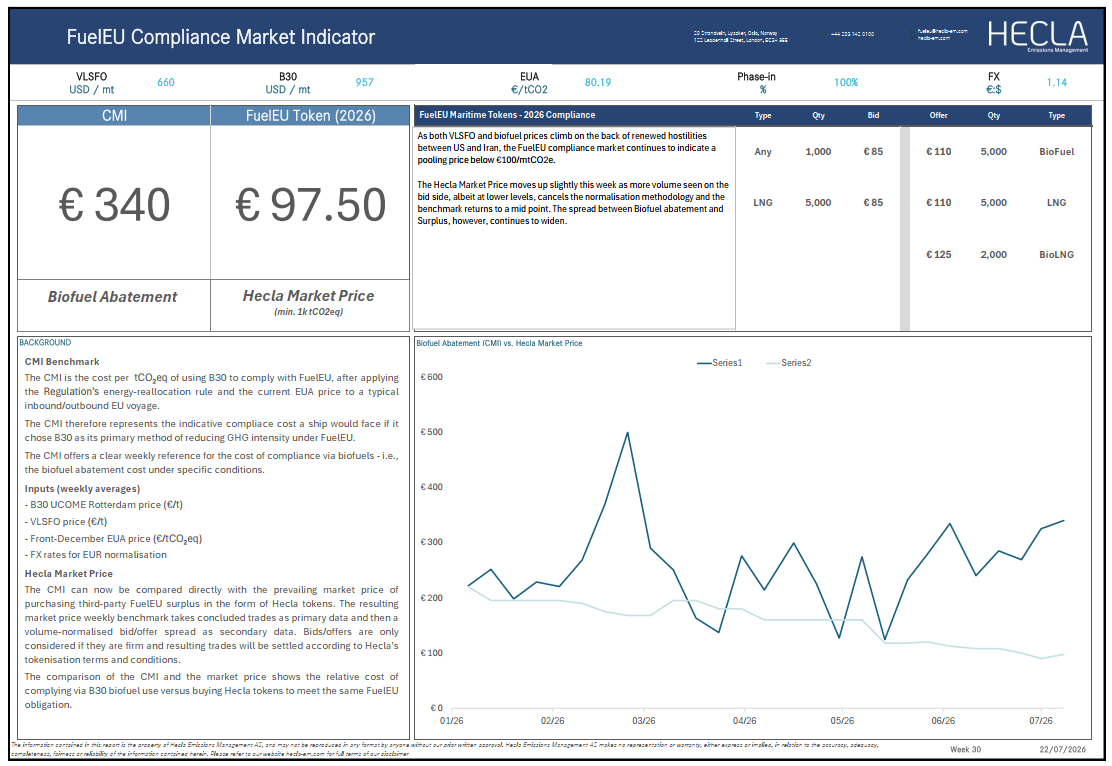This screenshot has height=766, width=1112.
Task: Click the BioFuel offer type cell
Action: [1057, 152]
